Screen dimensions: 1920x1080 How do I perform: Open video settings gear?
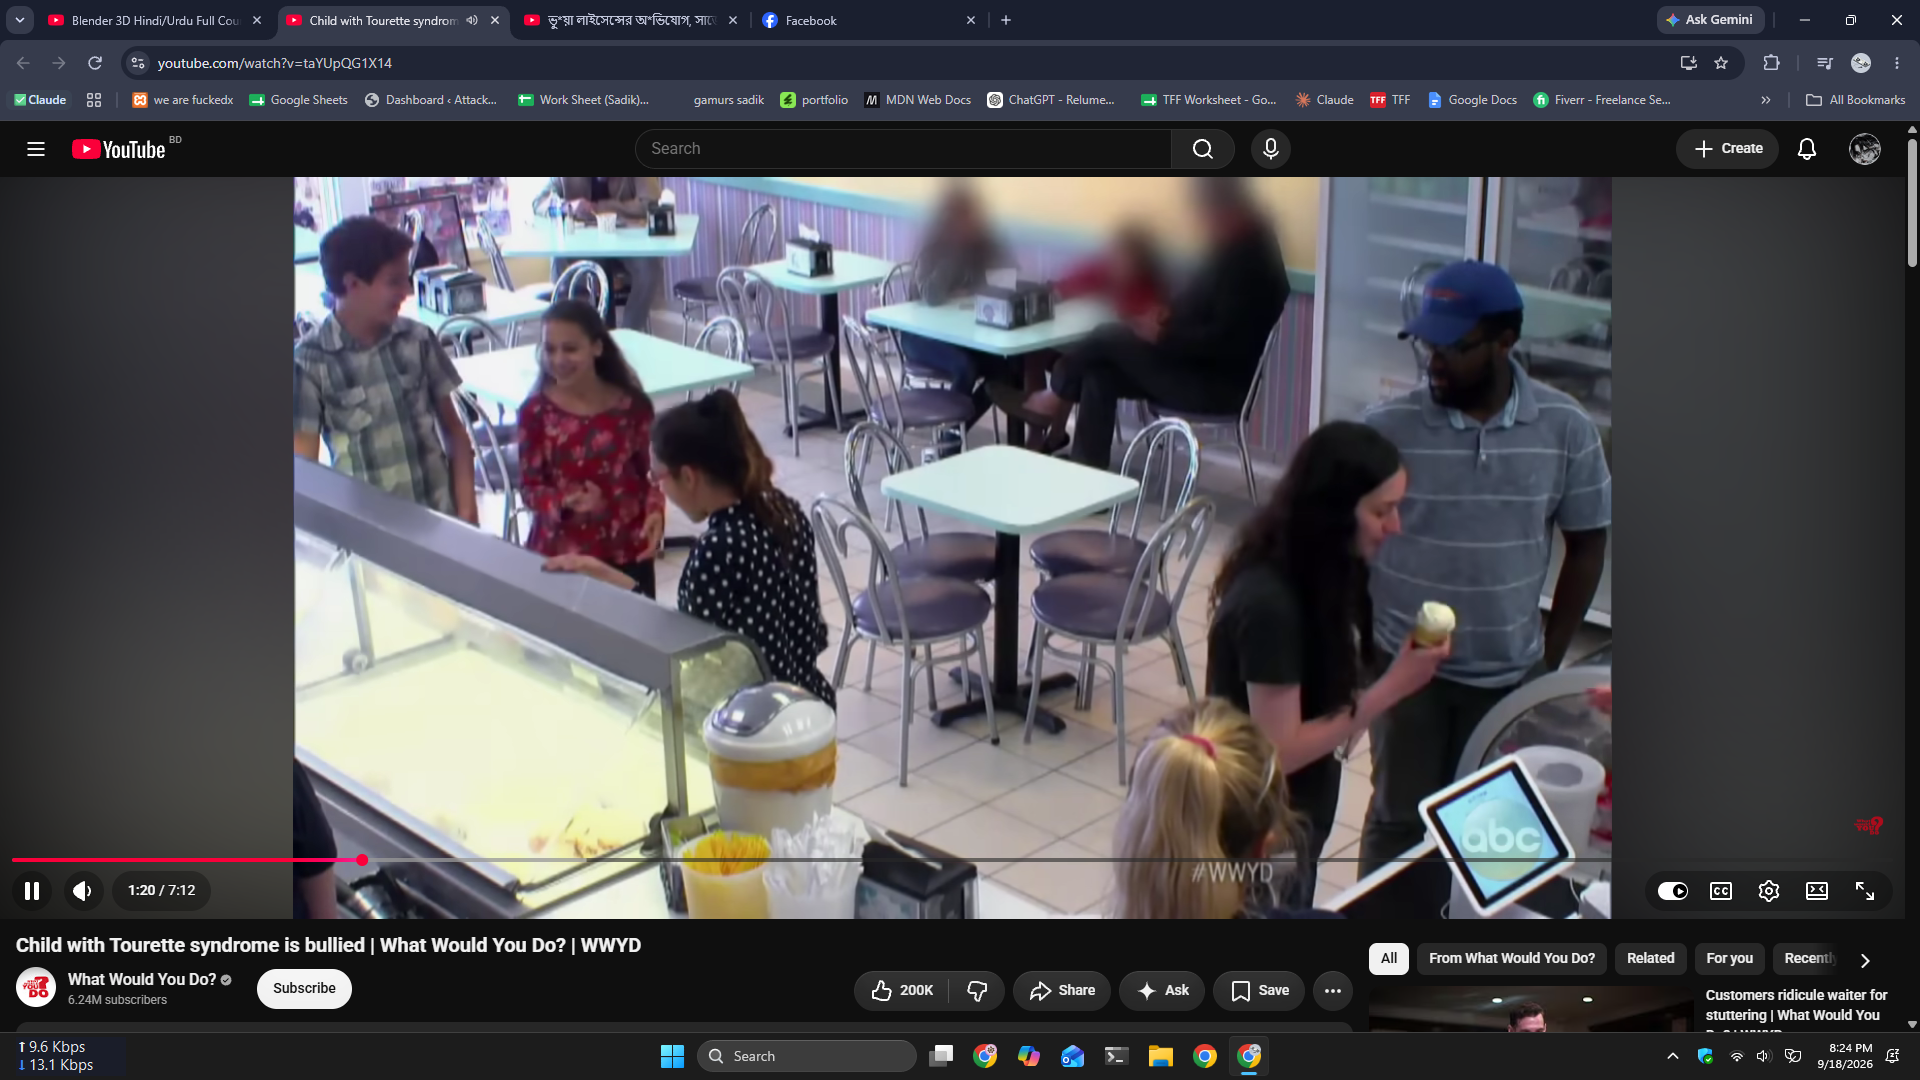[x=1769, y=891]
